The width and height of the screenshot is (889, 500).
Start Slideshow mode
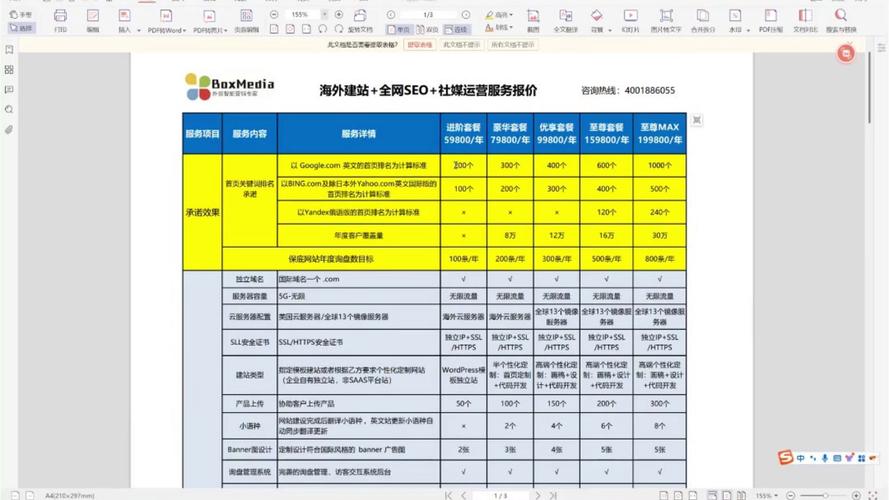(630, 20)
